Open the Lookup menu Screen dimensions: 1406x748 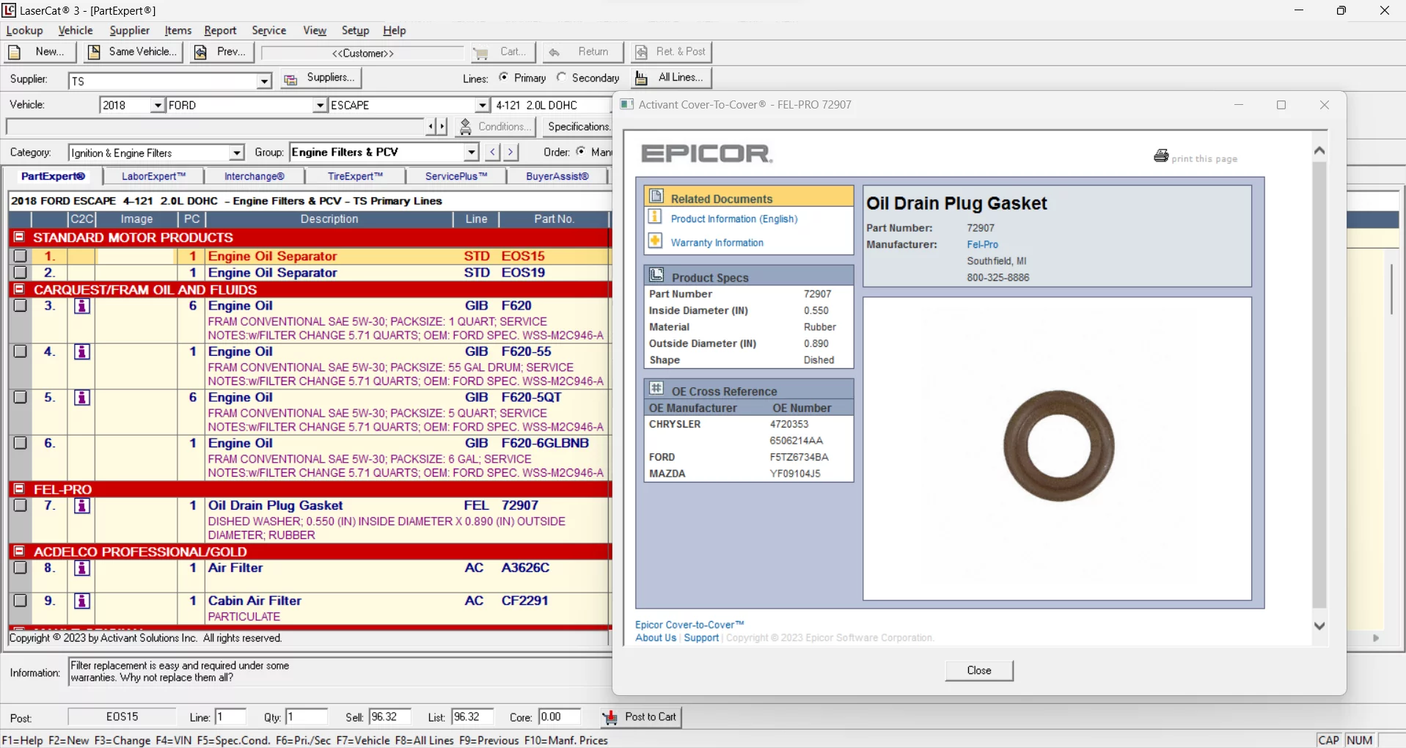pos(24,30)
